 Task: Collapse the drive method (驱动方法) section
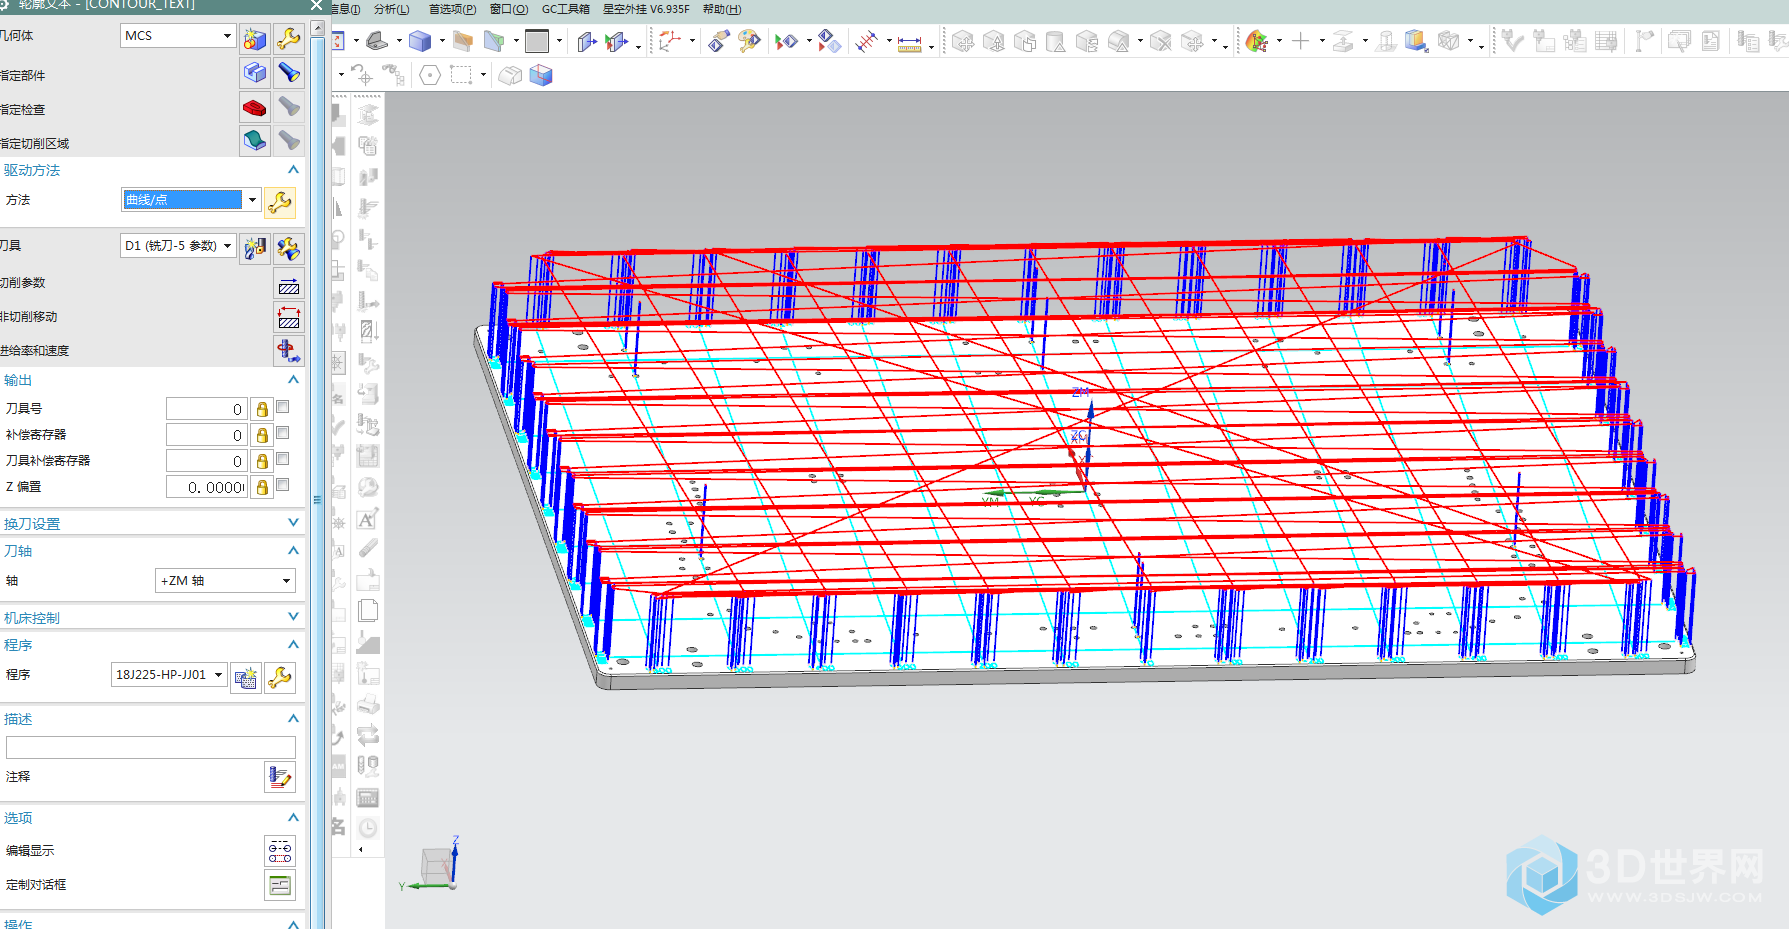point(293,170)
